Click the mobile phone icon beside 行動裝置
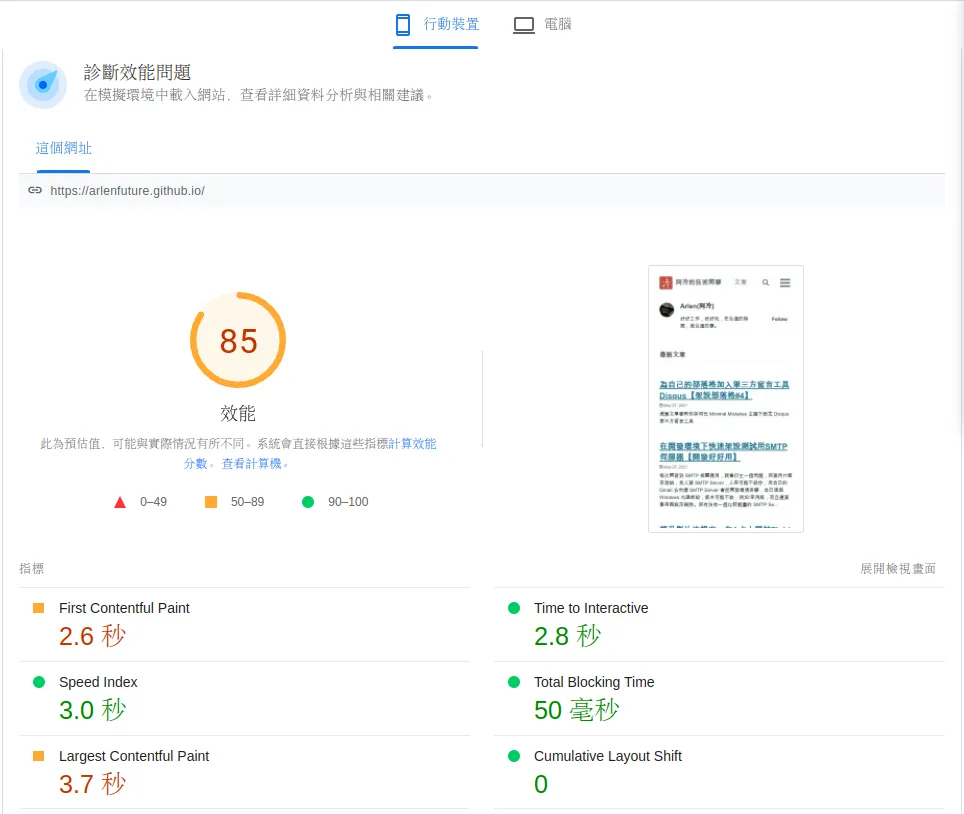Image resolution: width=964 pixels, height=814 pixels. 402,24
